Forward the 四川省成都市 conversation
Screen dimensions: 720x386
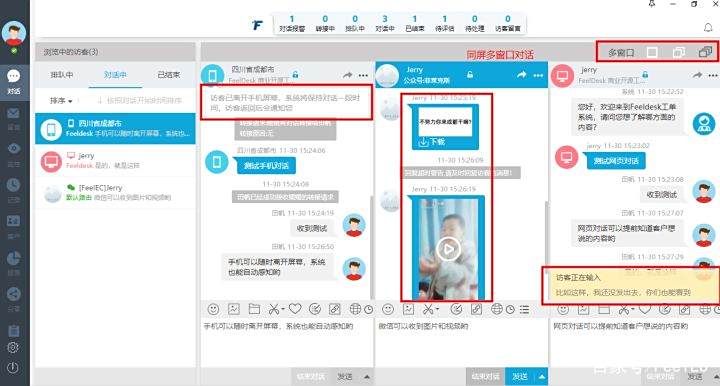point(347,75)
